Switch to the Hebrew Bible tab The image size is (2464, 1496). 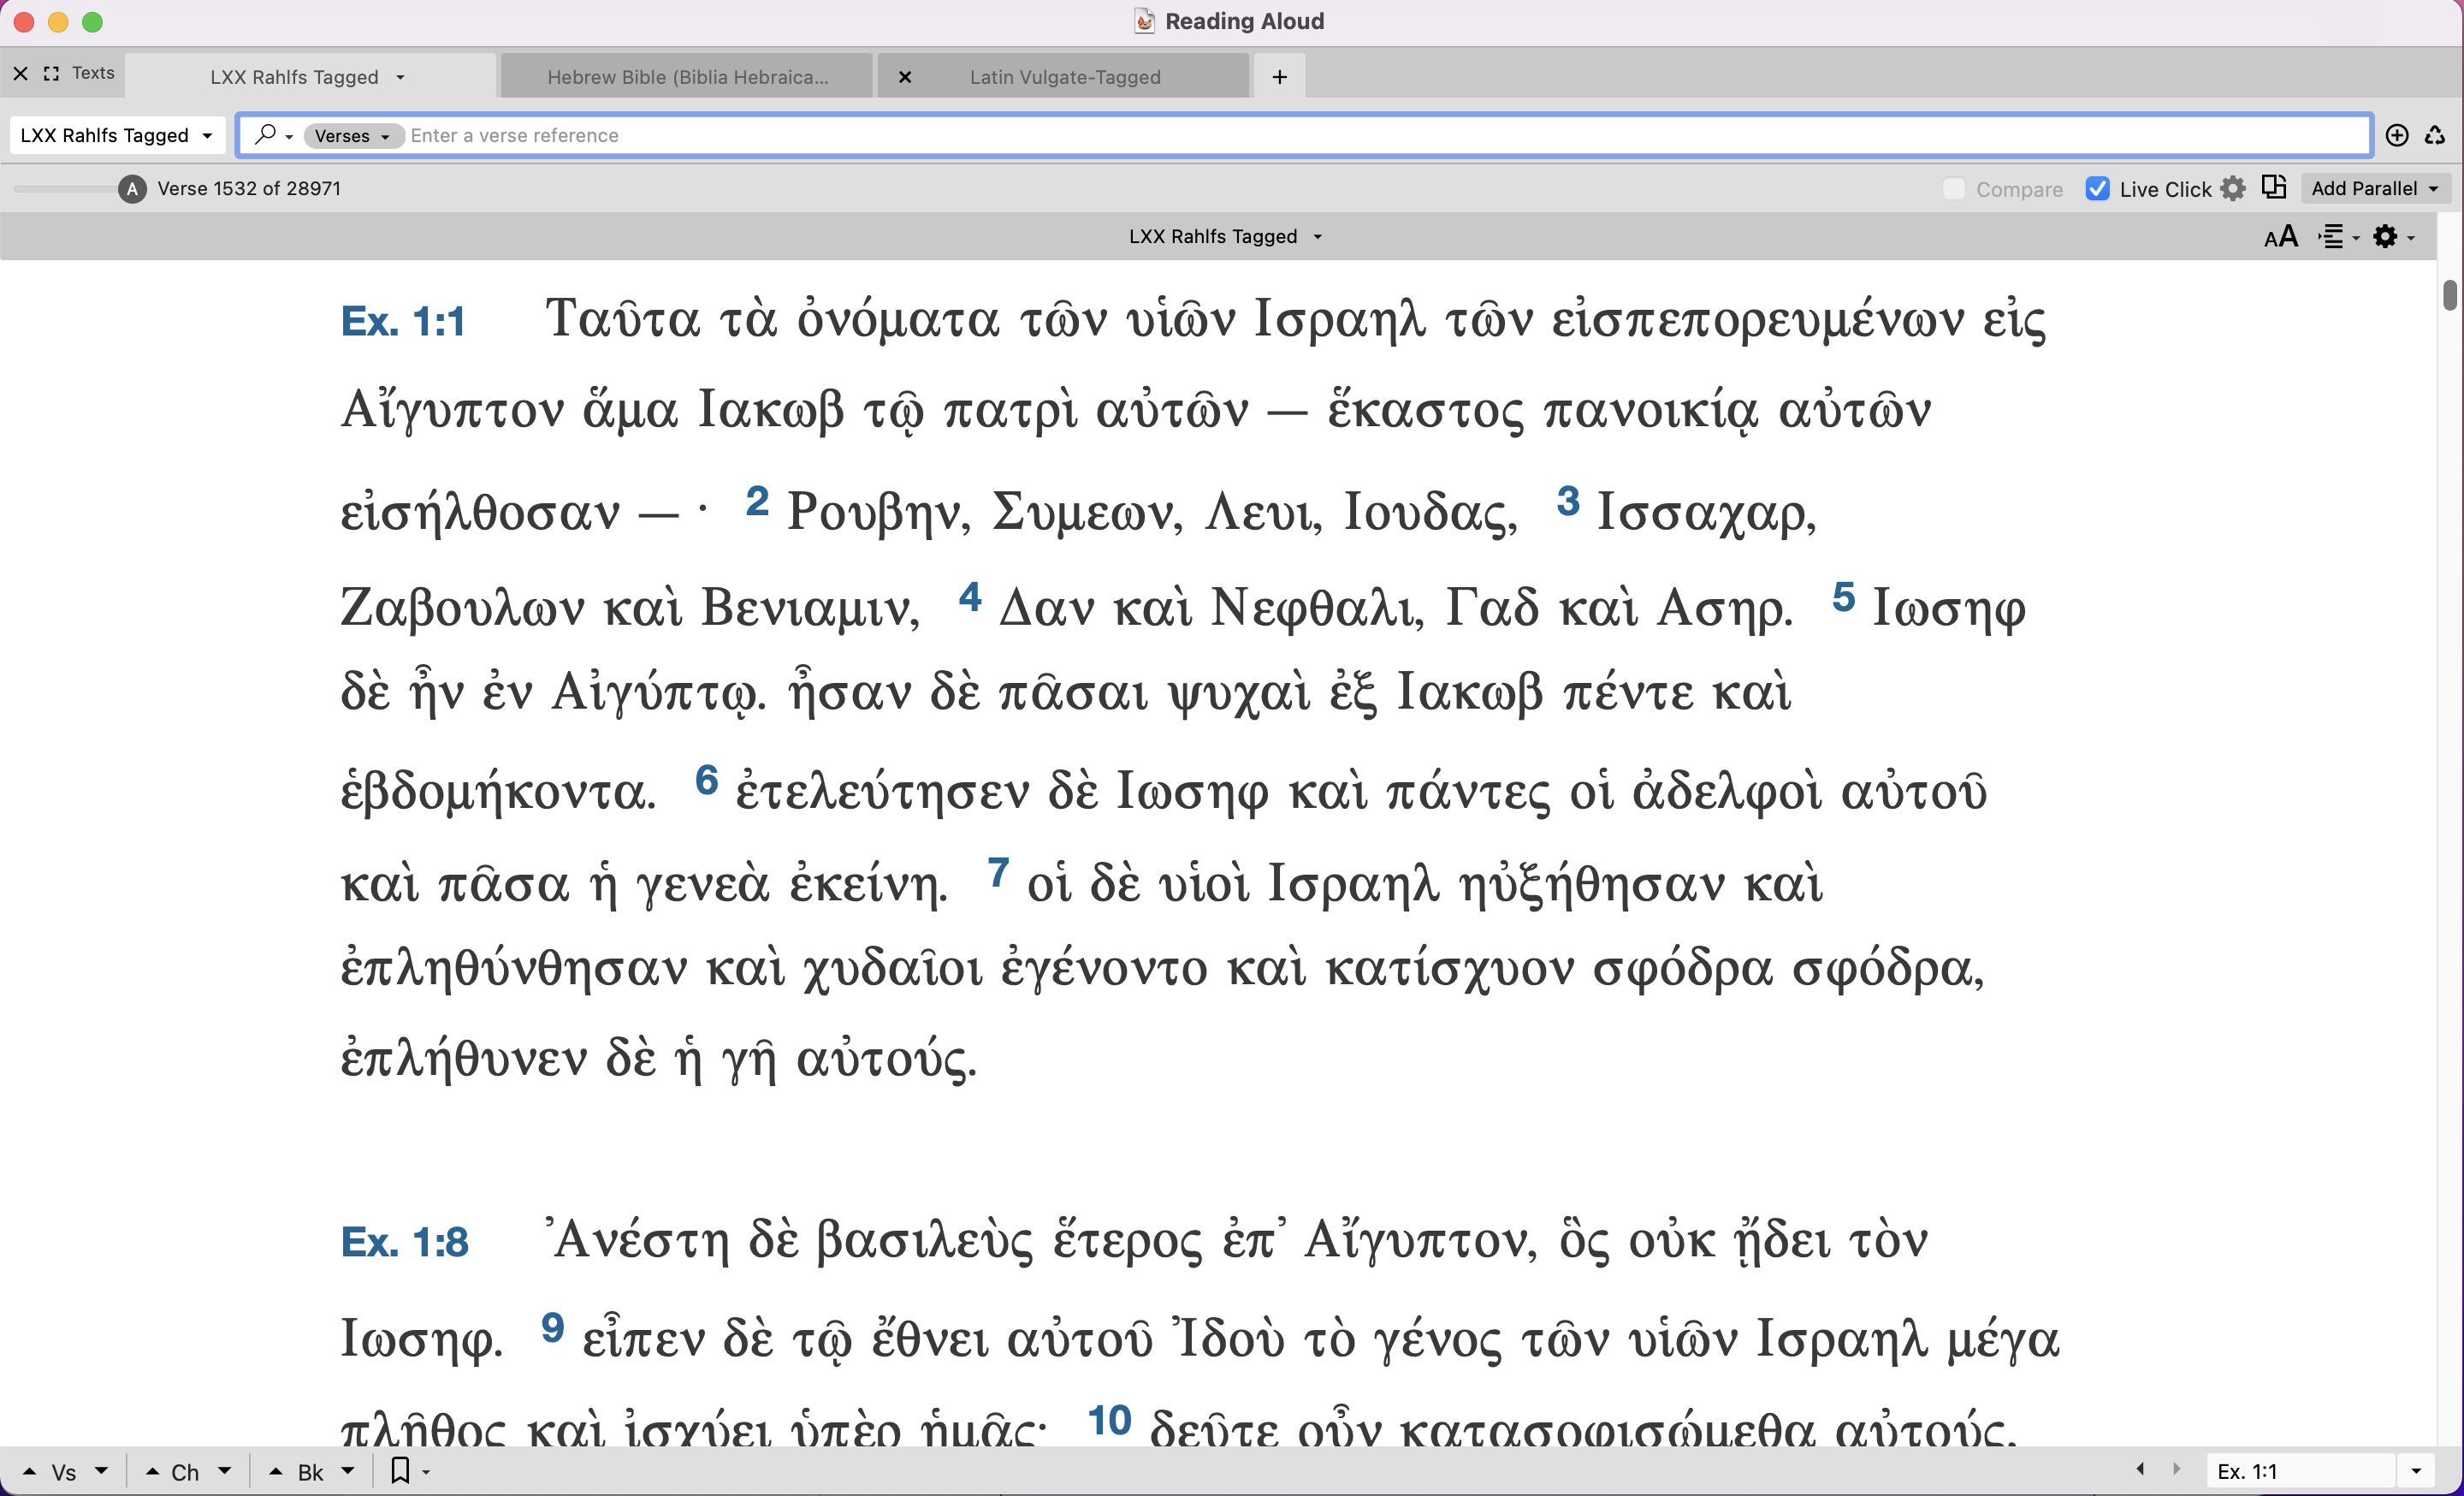tap(687, 77)
